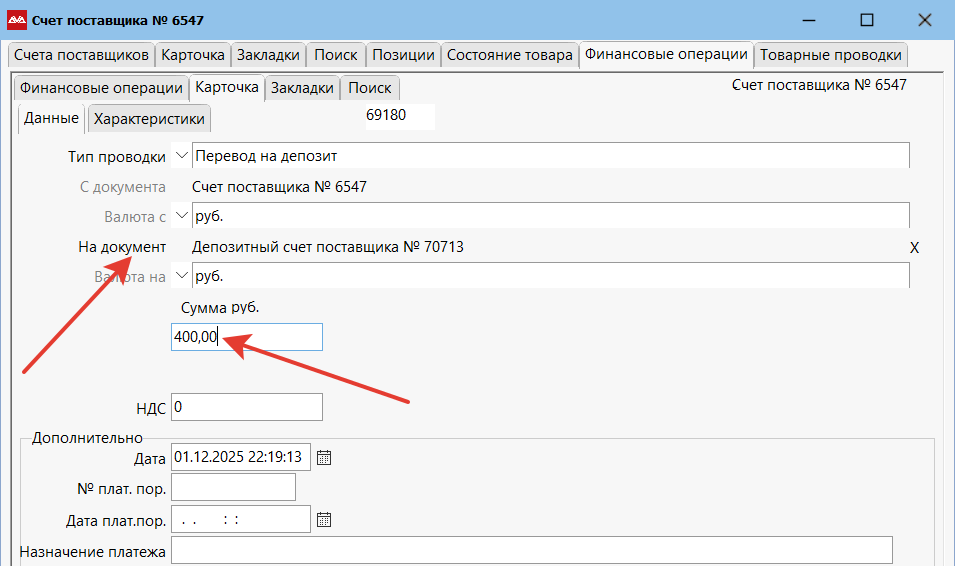Image resolution: width=955 pixels, height=566 pixels.
Task: Open calendar picker for Дата плат.пор.
Action: click(x=323, y=520)
